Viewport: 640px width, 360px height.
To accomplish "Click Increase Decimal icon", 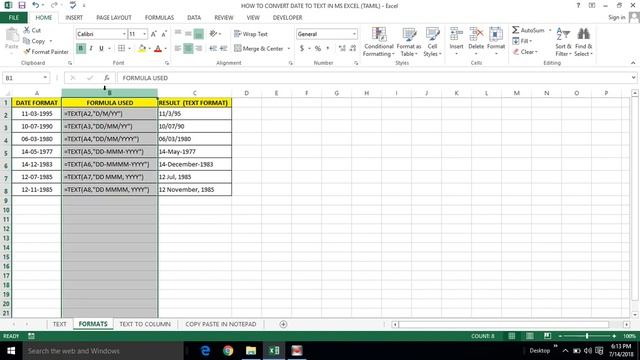I will click(x=342, y=49).
